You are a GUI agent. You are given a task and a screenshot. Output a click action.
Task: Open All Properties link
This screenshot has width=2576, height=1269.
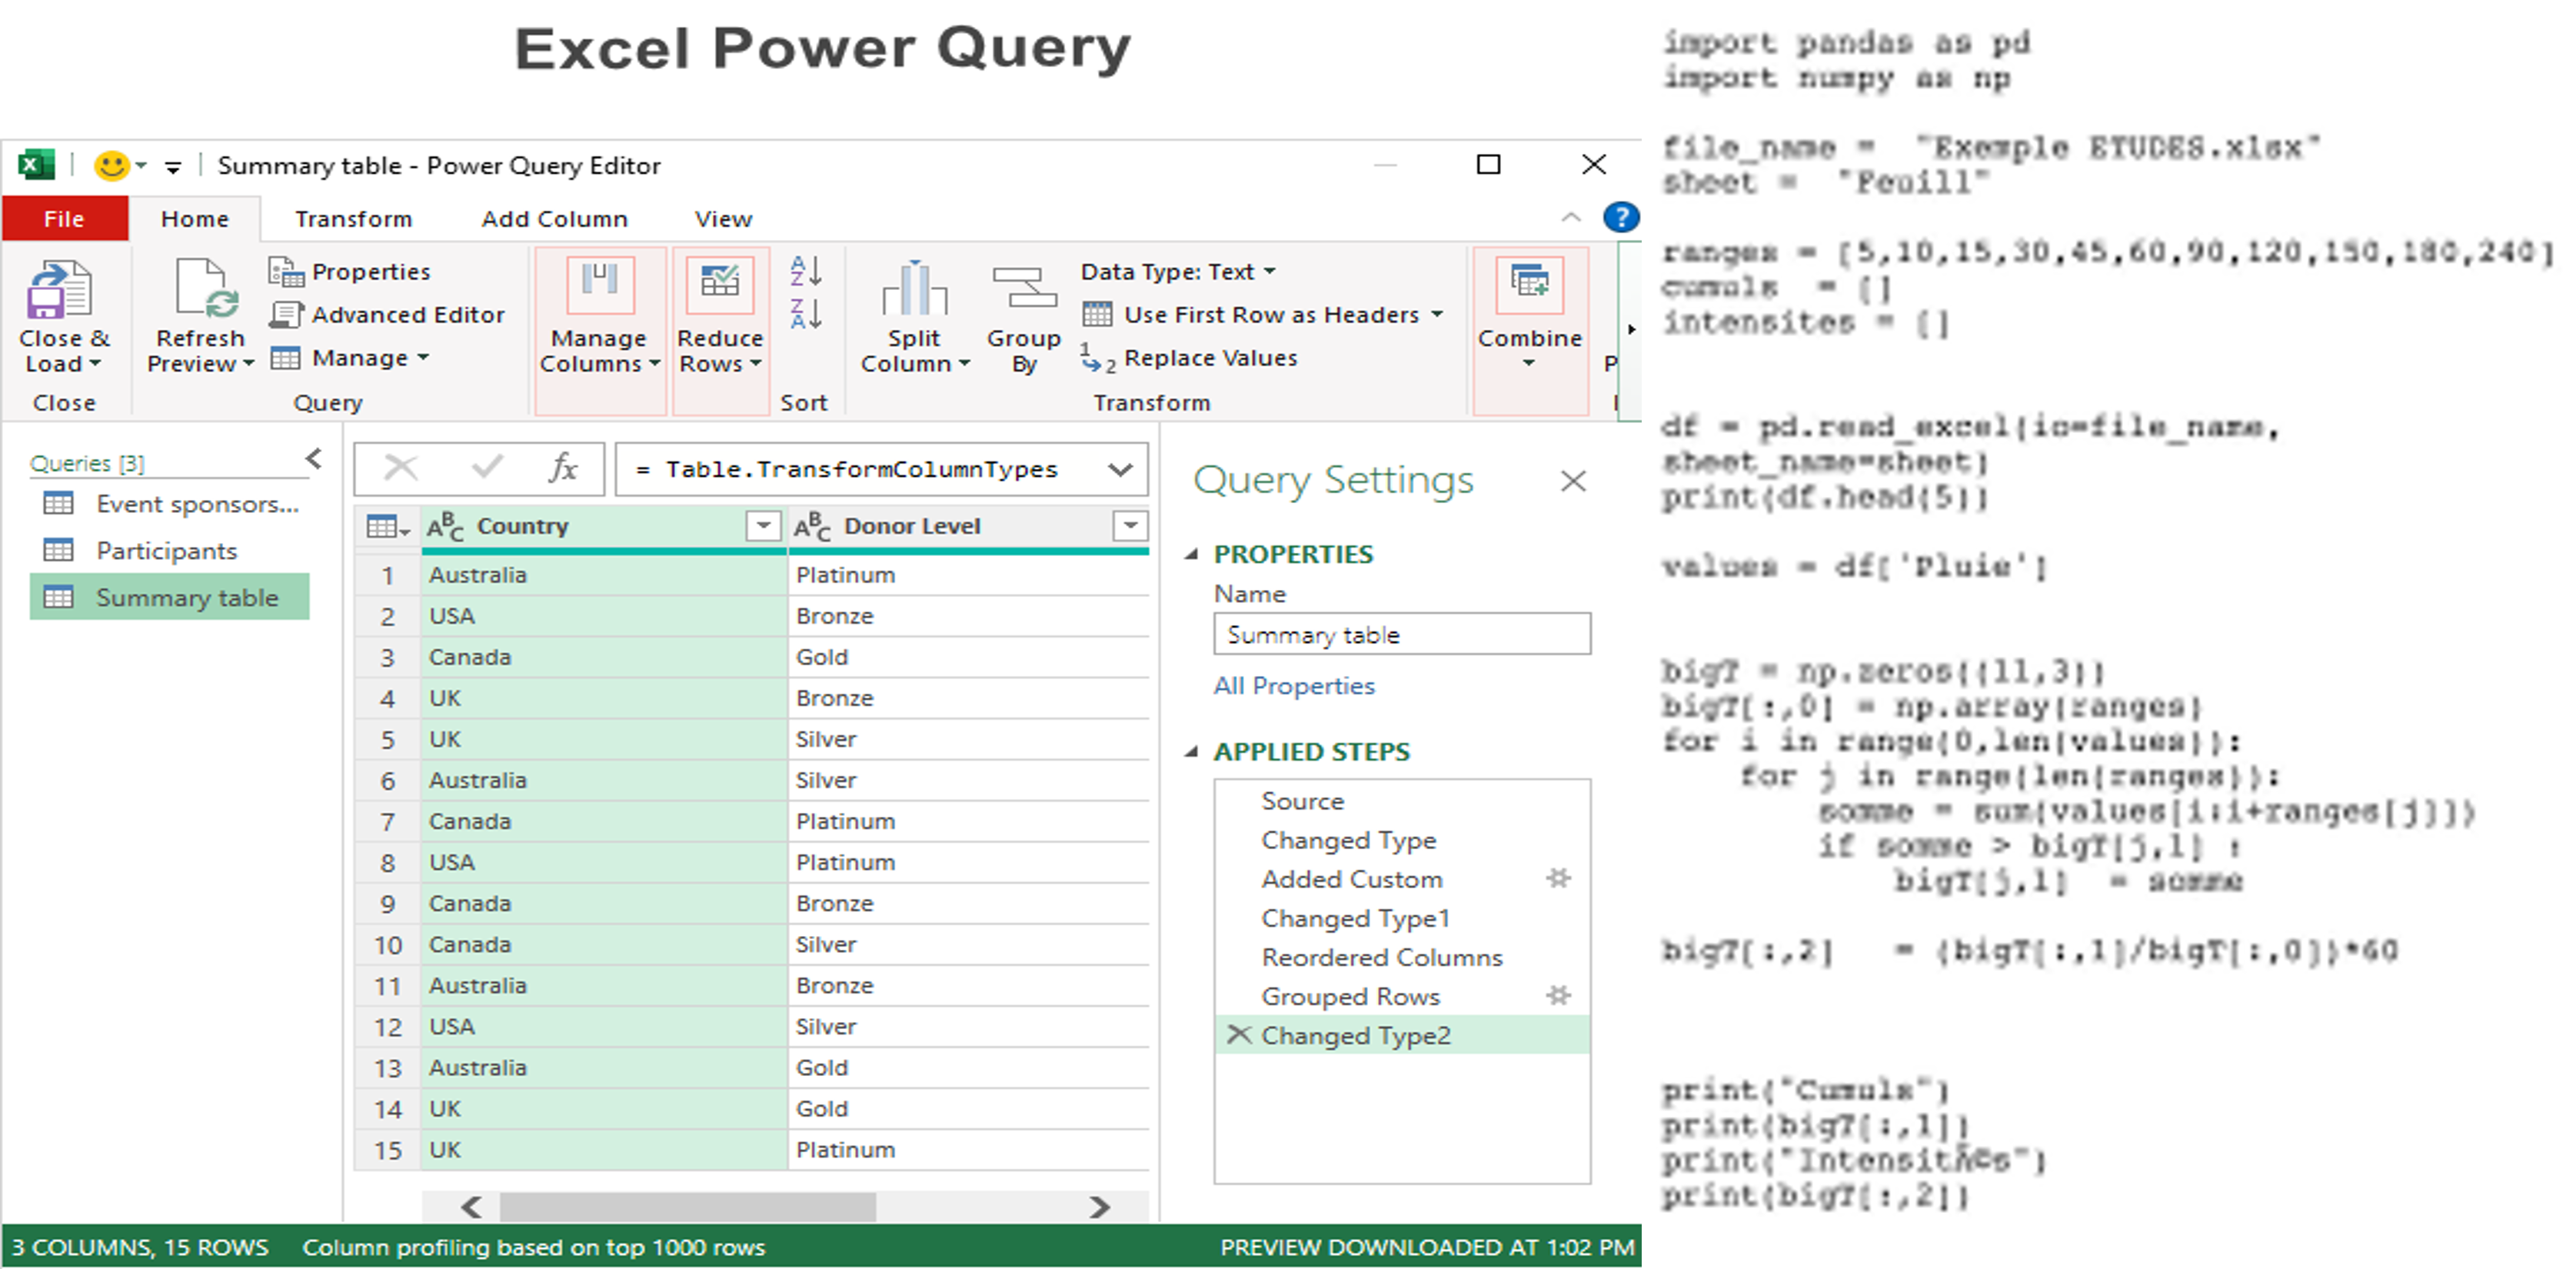(1293, 686)
